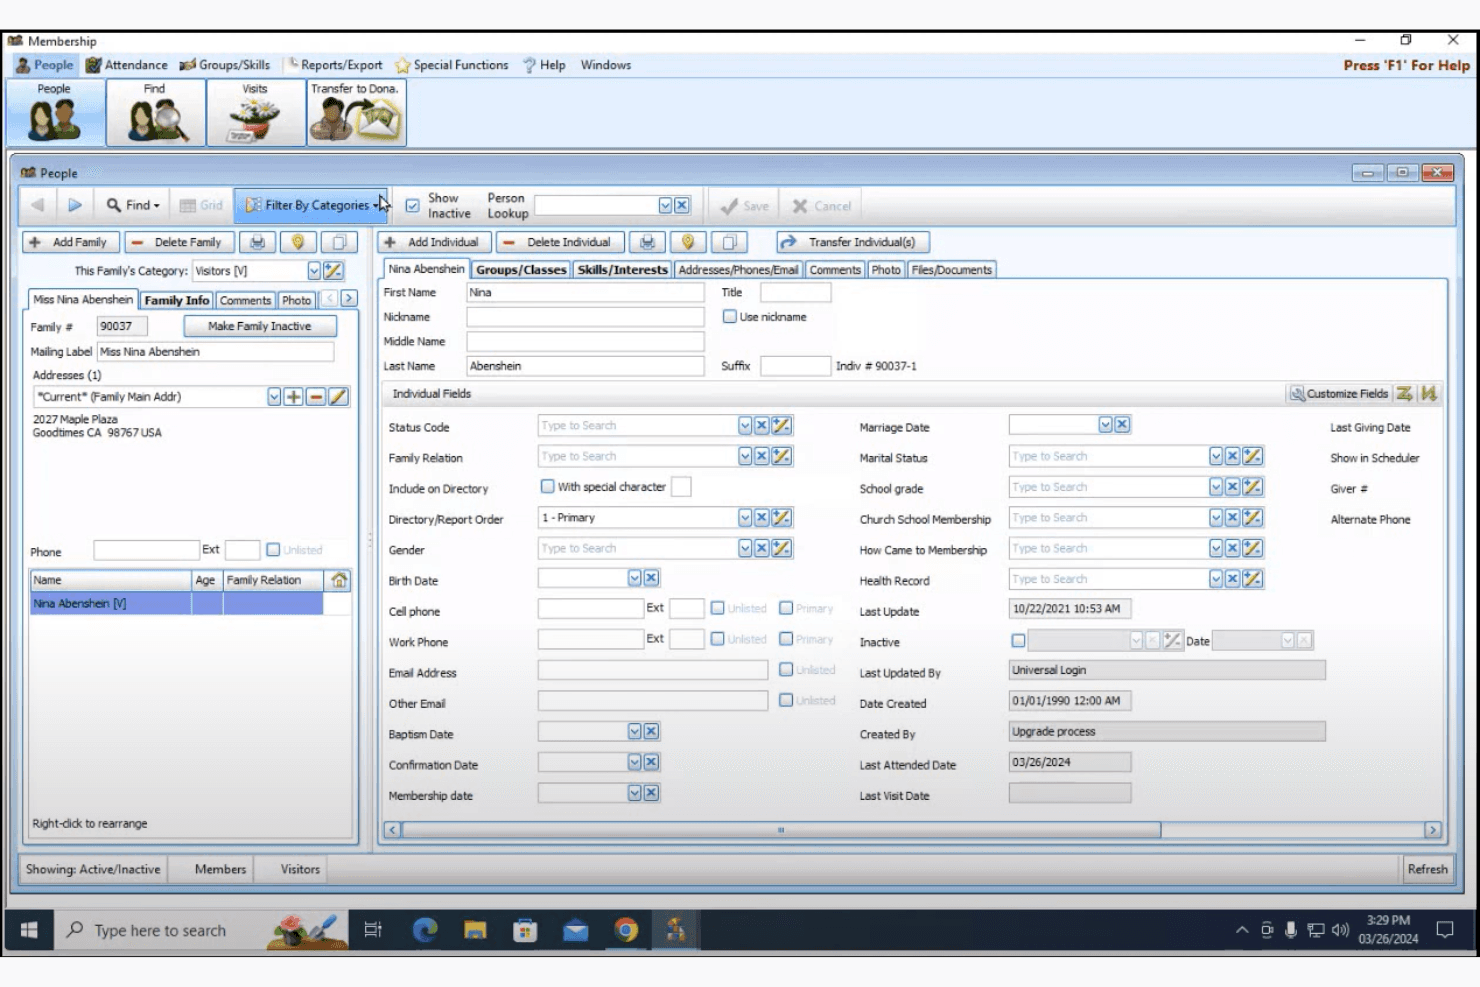This screenshot has height=987, width=1480.
Task: Edit Status Code list options
Action: [782, 426]
